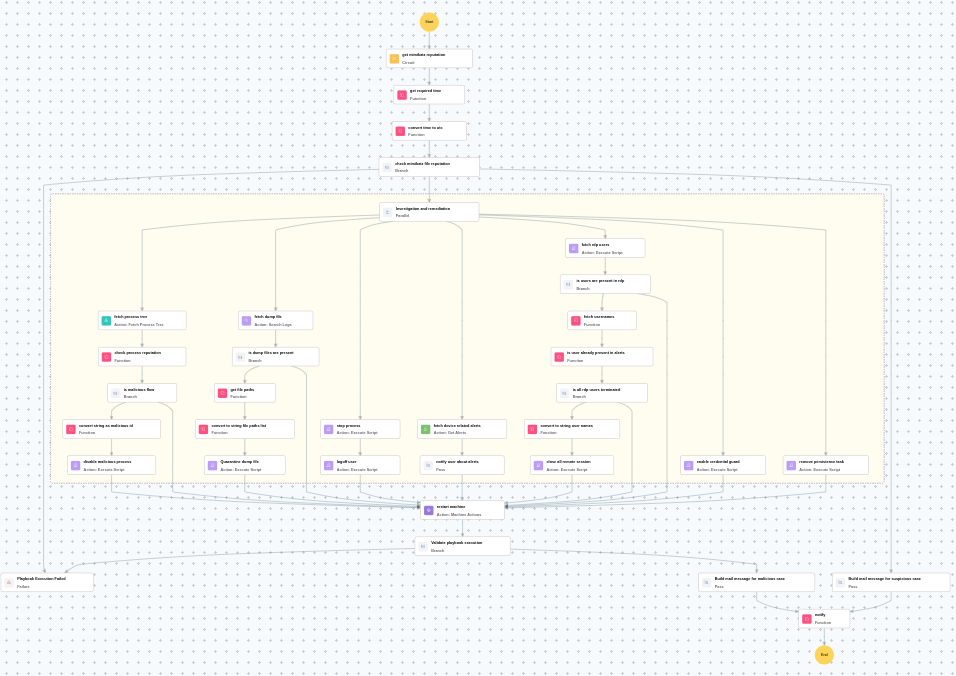Select the convert to string user names node

pos(572,429)
